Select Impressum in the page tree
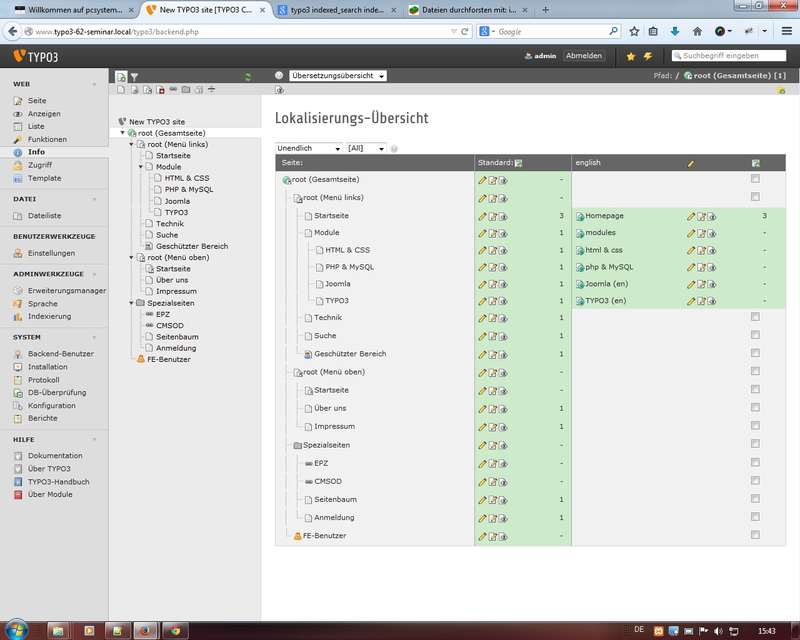The height and width of the screenshot is (640, 800). pos(176,291)
